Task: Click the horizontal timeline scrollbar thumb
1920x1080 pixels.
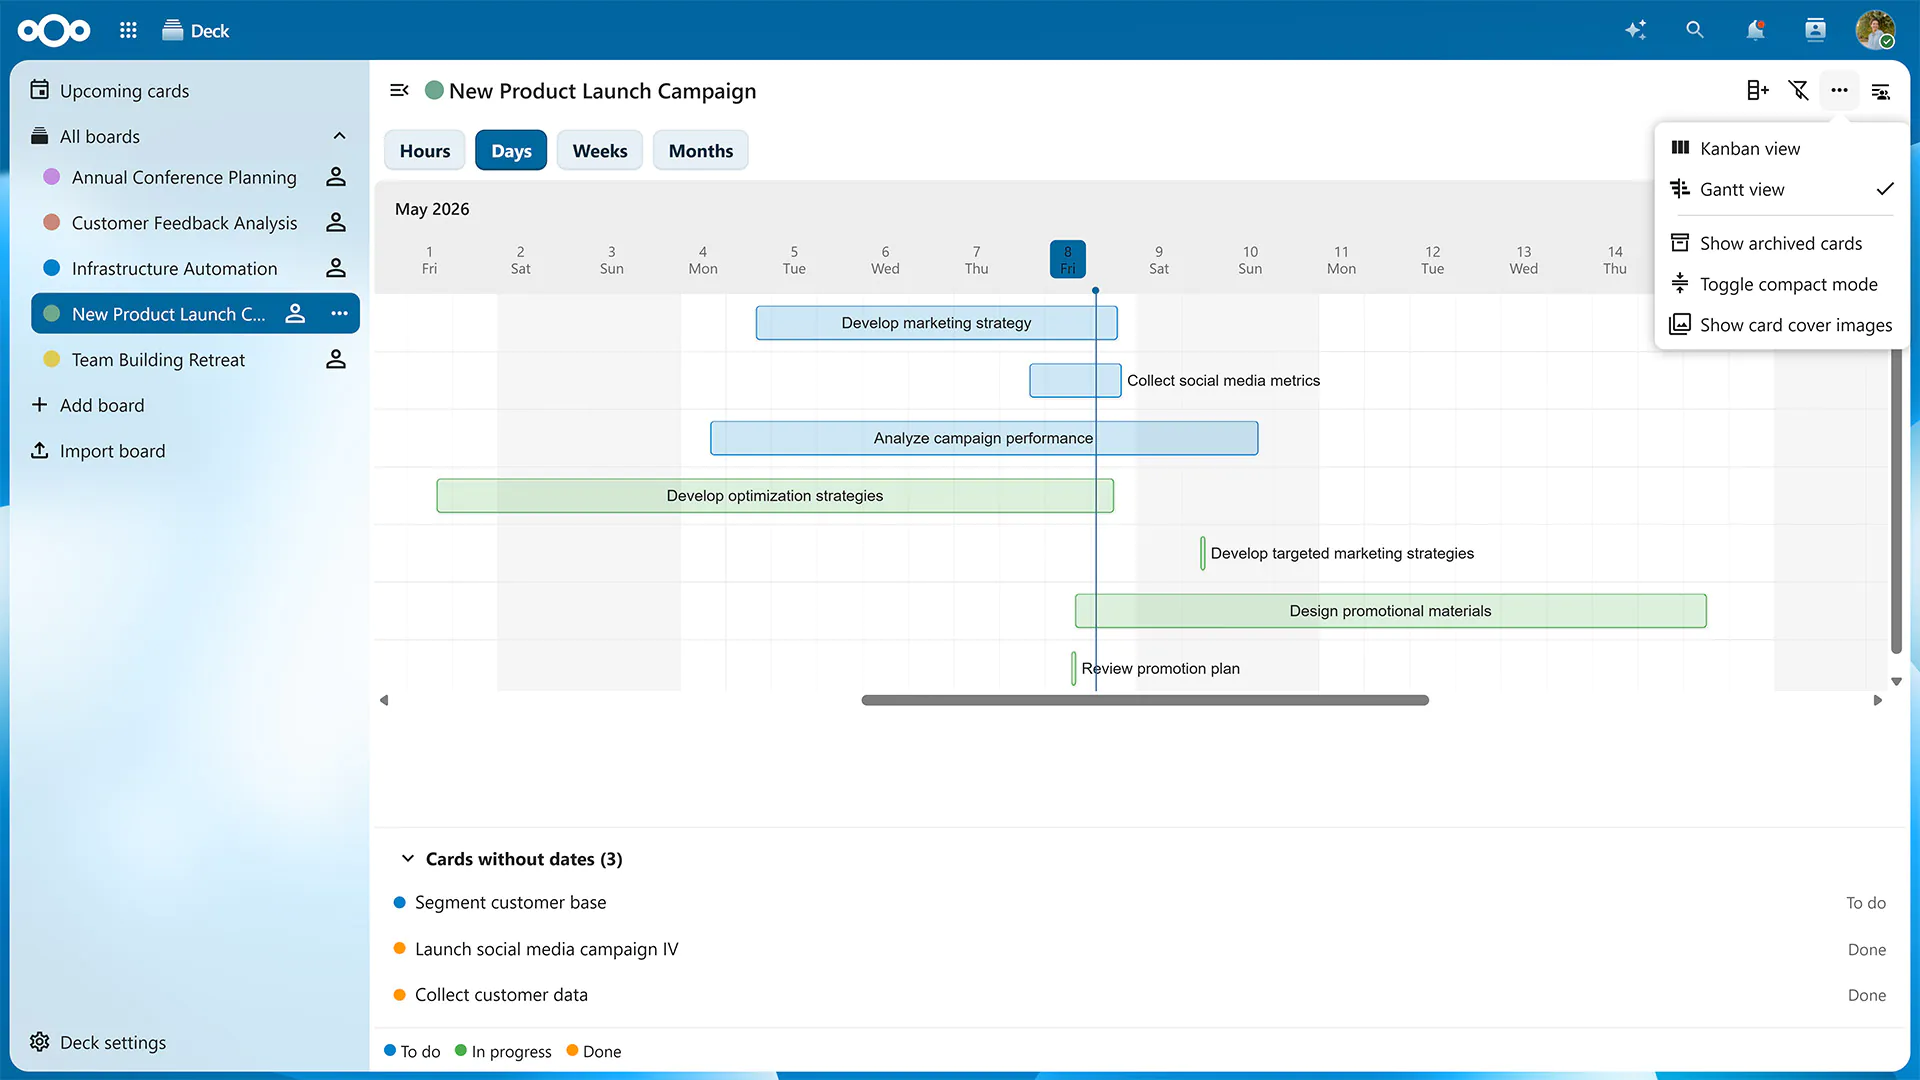Action: [1145, 700]
